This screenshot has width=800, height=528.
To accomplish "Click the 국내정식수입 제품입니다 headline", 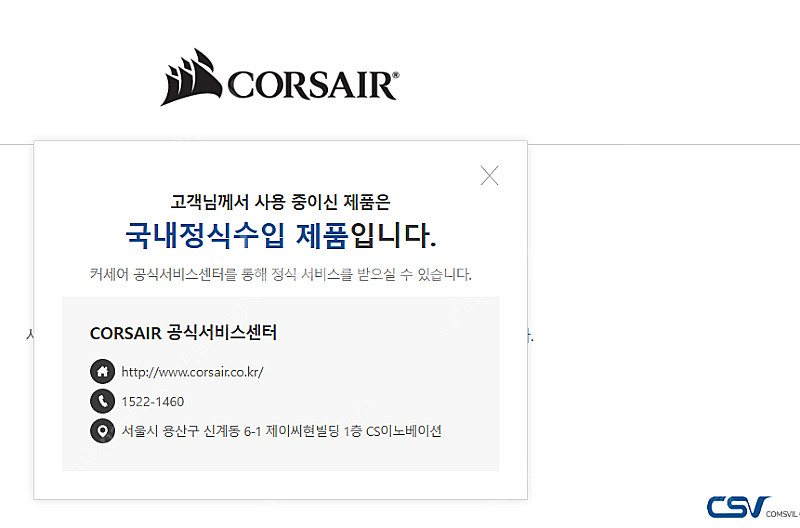I will point(281,236).
